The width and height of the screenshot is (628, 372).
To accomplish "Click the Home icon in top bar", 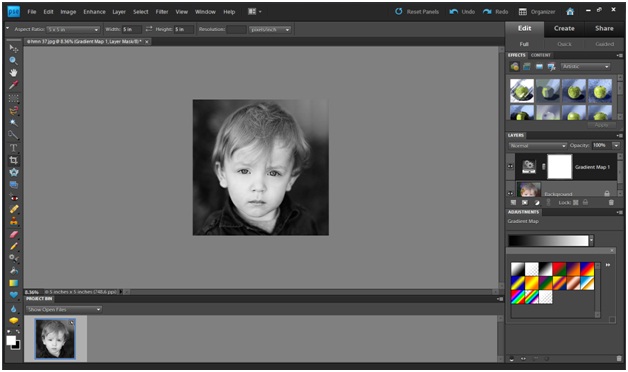I will [x=570, y=12].
